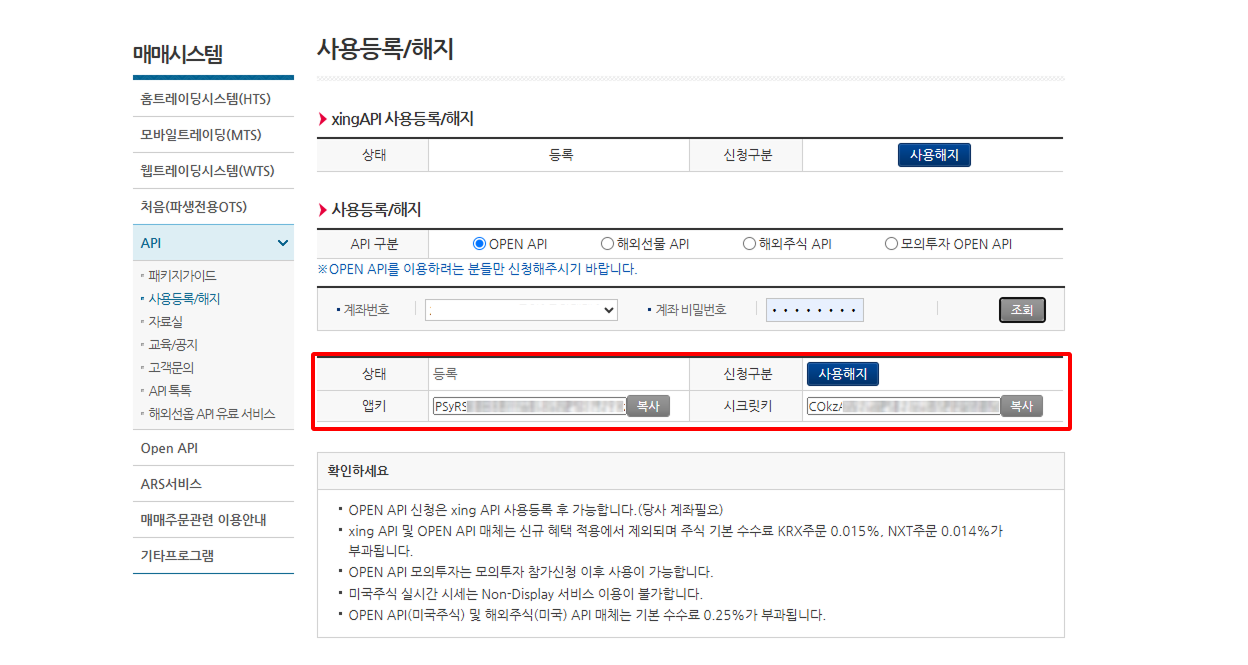Go to 고객문의 submenu link
1248x665 pixels.
171,367
